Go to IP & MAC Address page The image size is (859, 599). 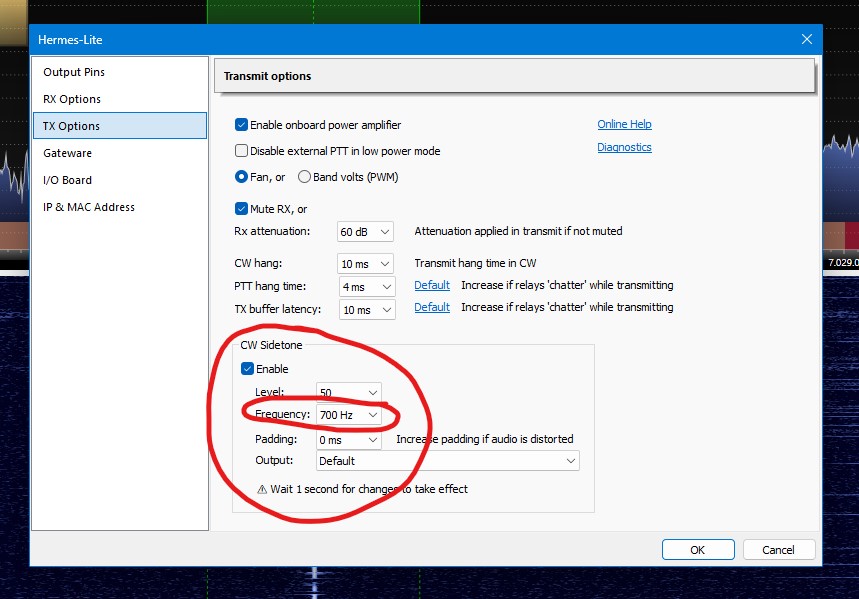[x=89, y=207]
